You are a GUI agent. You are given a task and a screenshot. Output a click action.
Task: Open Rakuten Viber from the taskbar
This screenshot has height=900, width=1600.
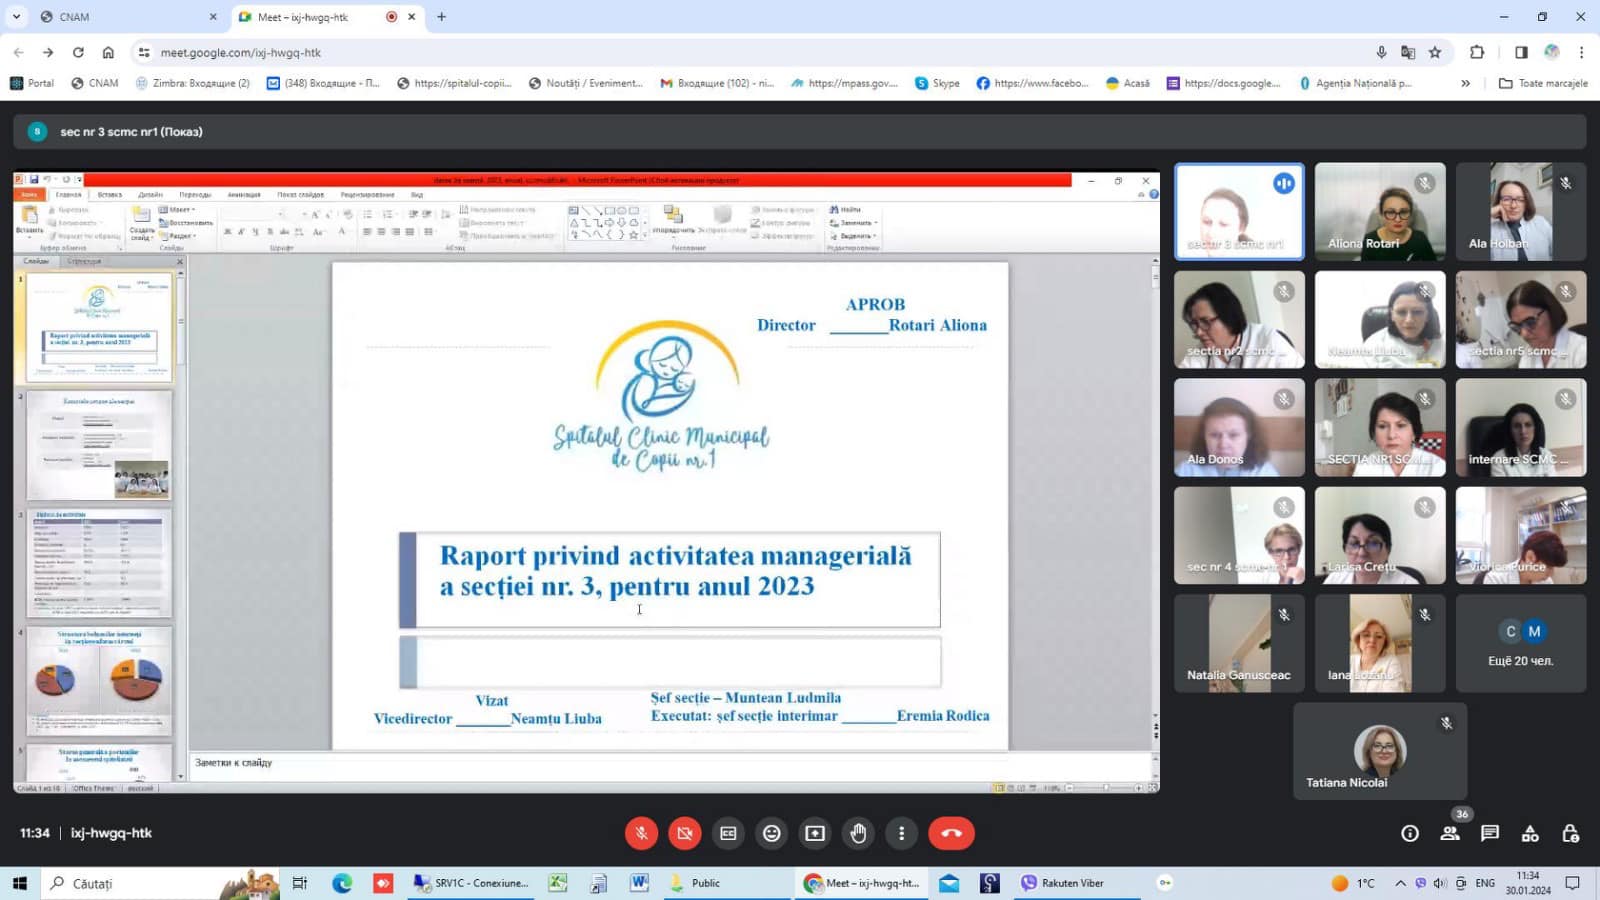1062,883
